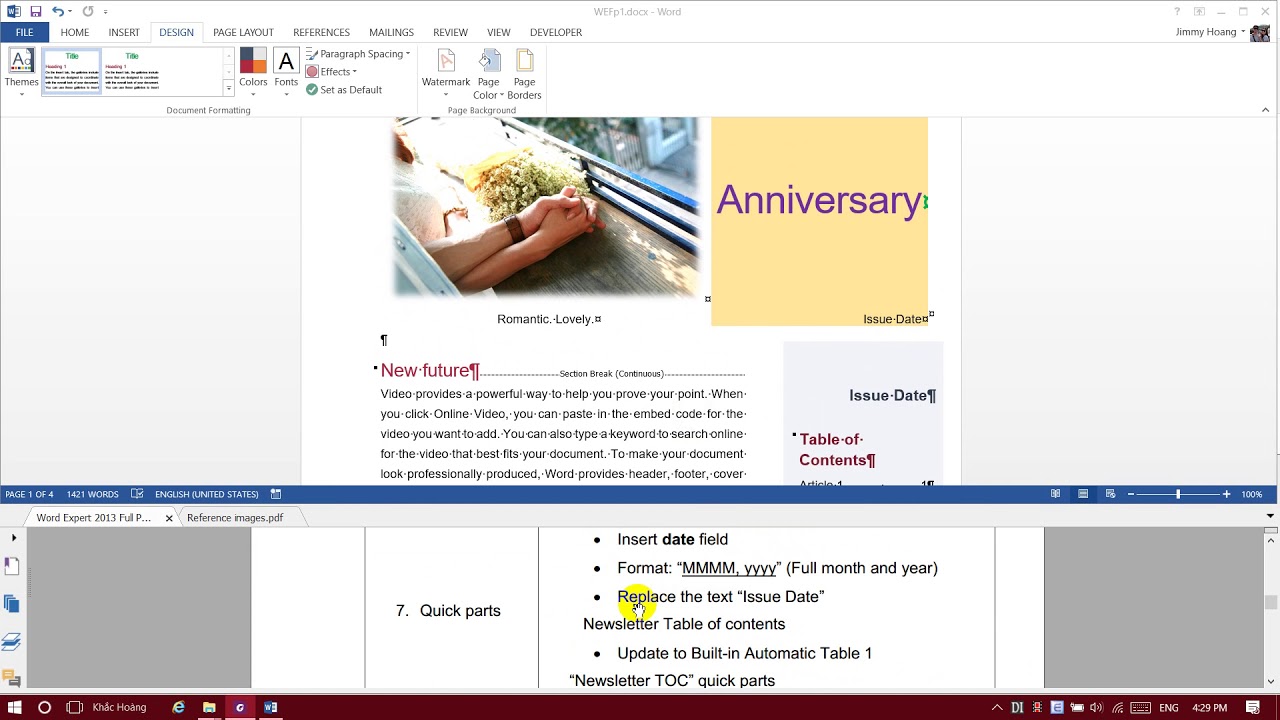The width and height of the screenshot is (1280, 720).
Task: Open Ribbon Display Options
Action: pyautogui.click(x=1199, y=12)
